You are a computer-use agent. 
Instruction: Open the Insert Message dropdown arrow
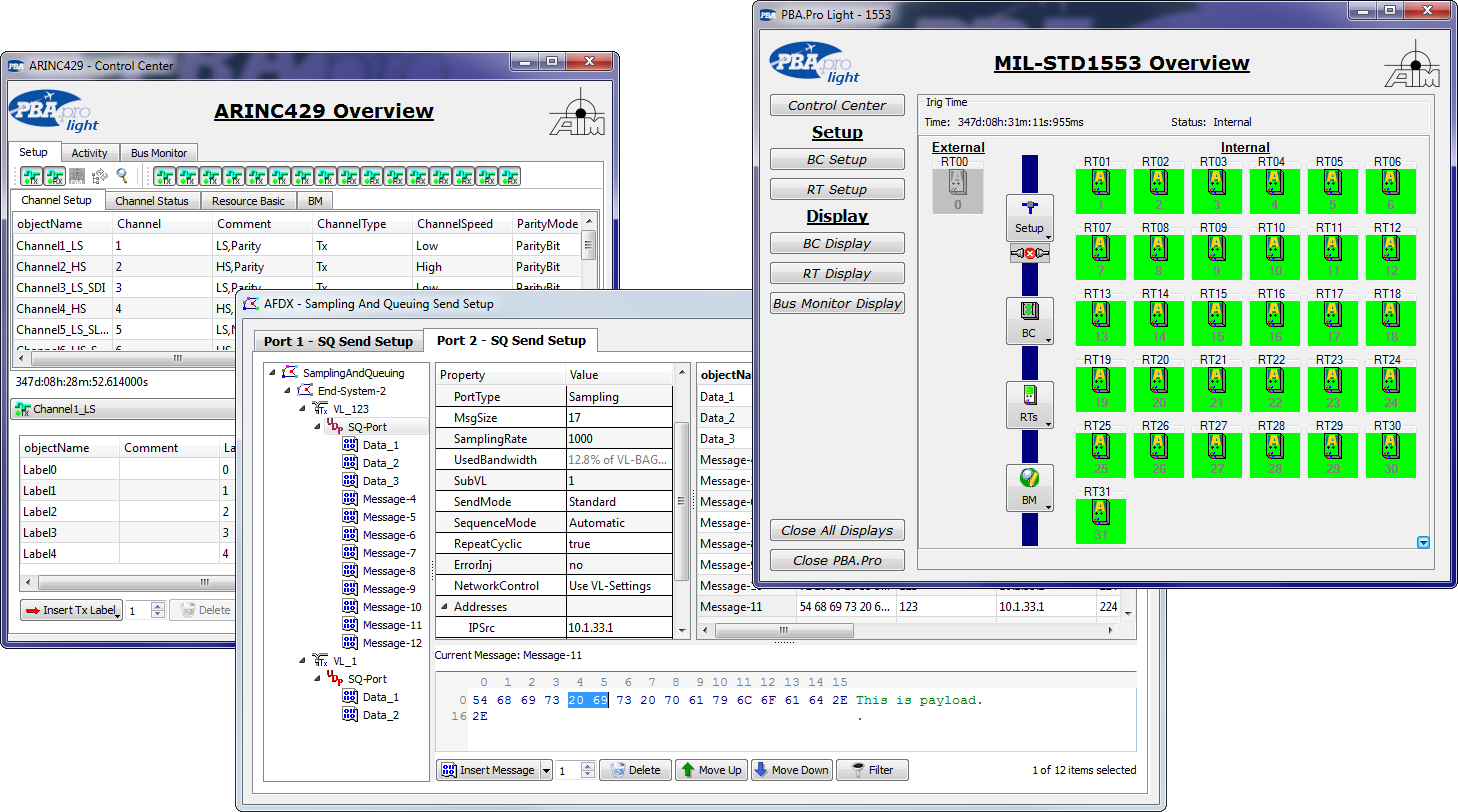coord(547,769)
